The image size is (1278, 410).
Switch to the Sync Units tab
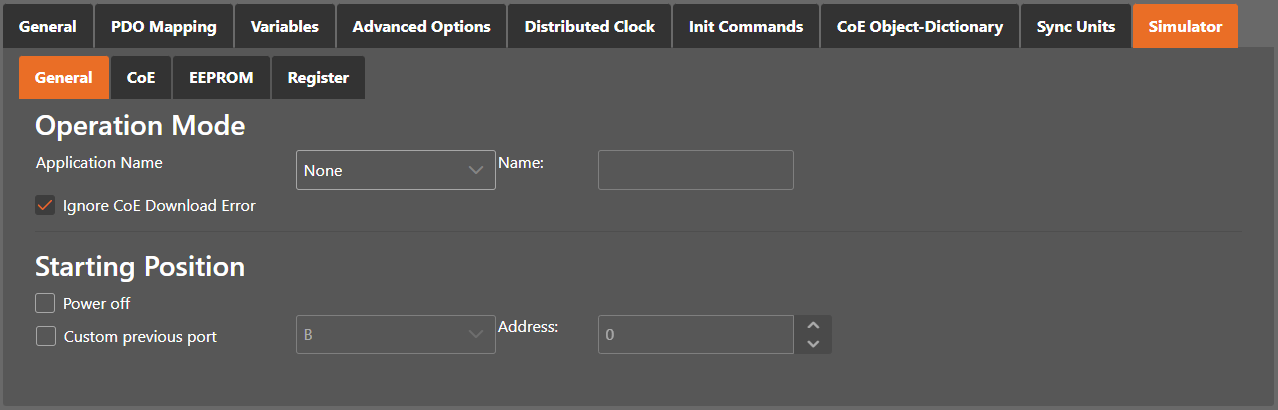(x=1075, y=26)
